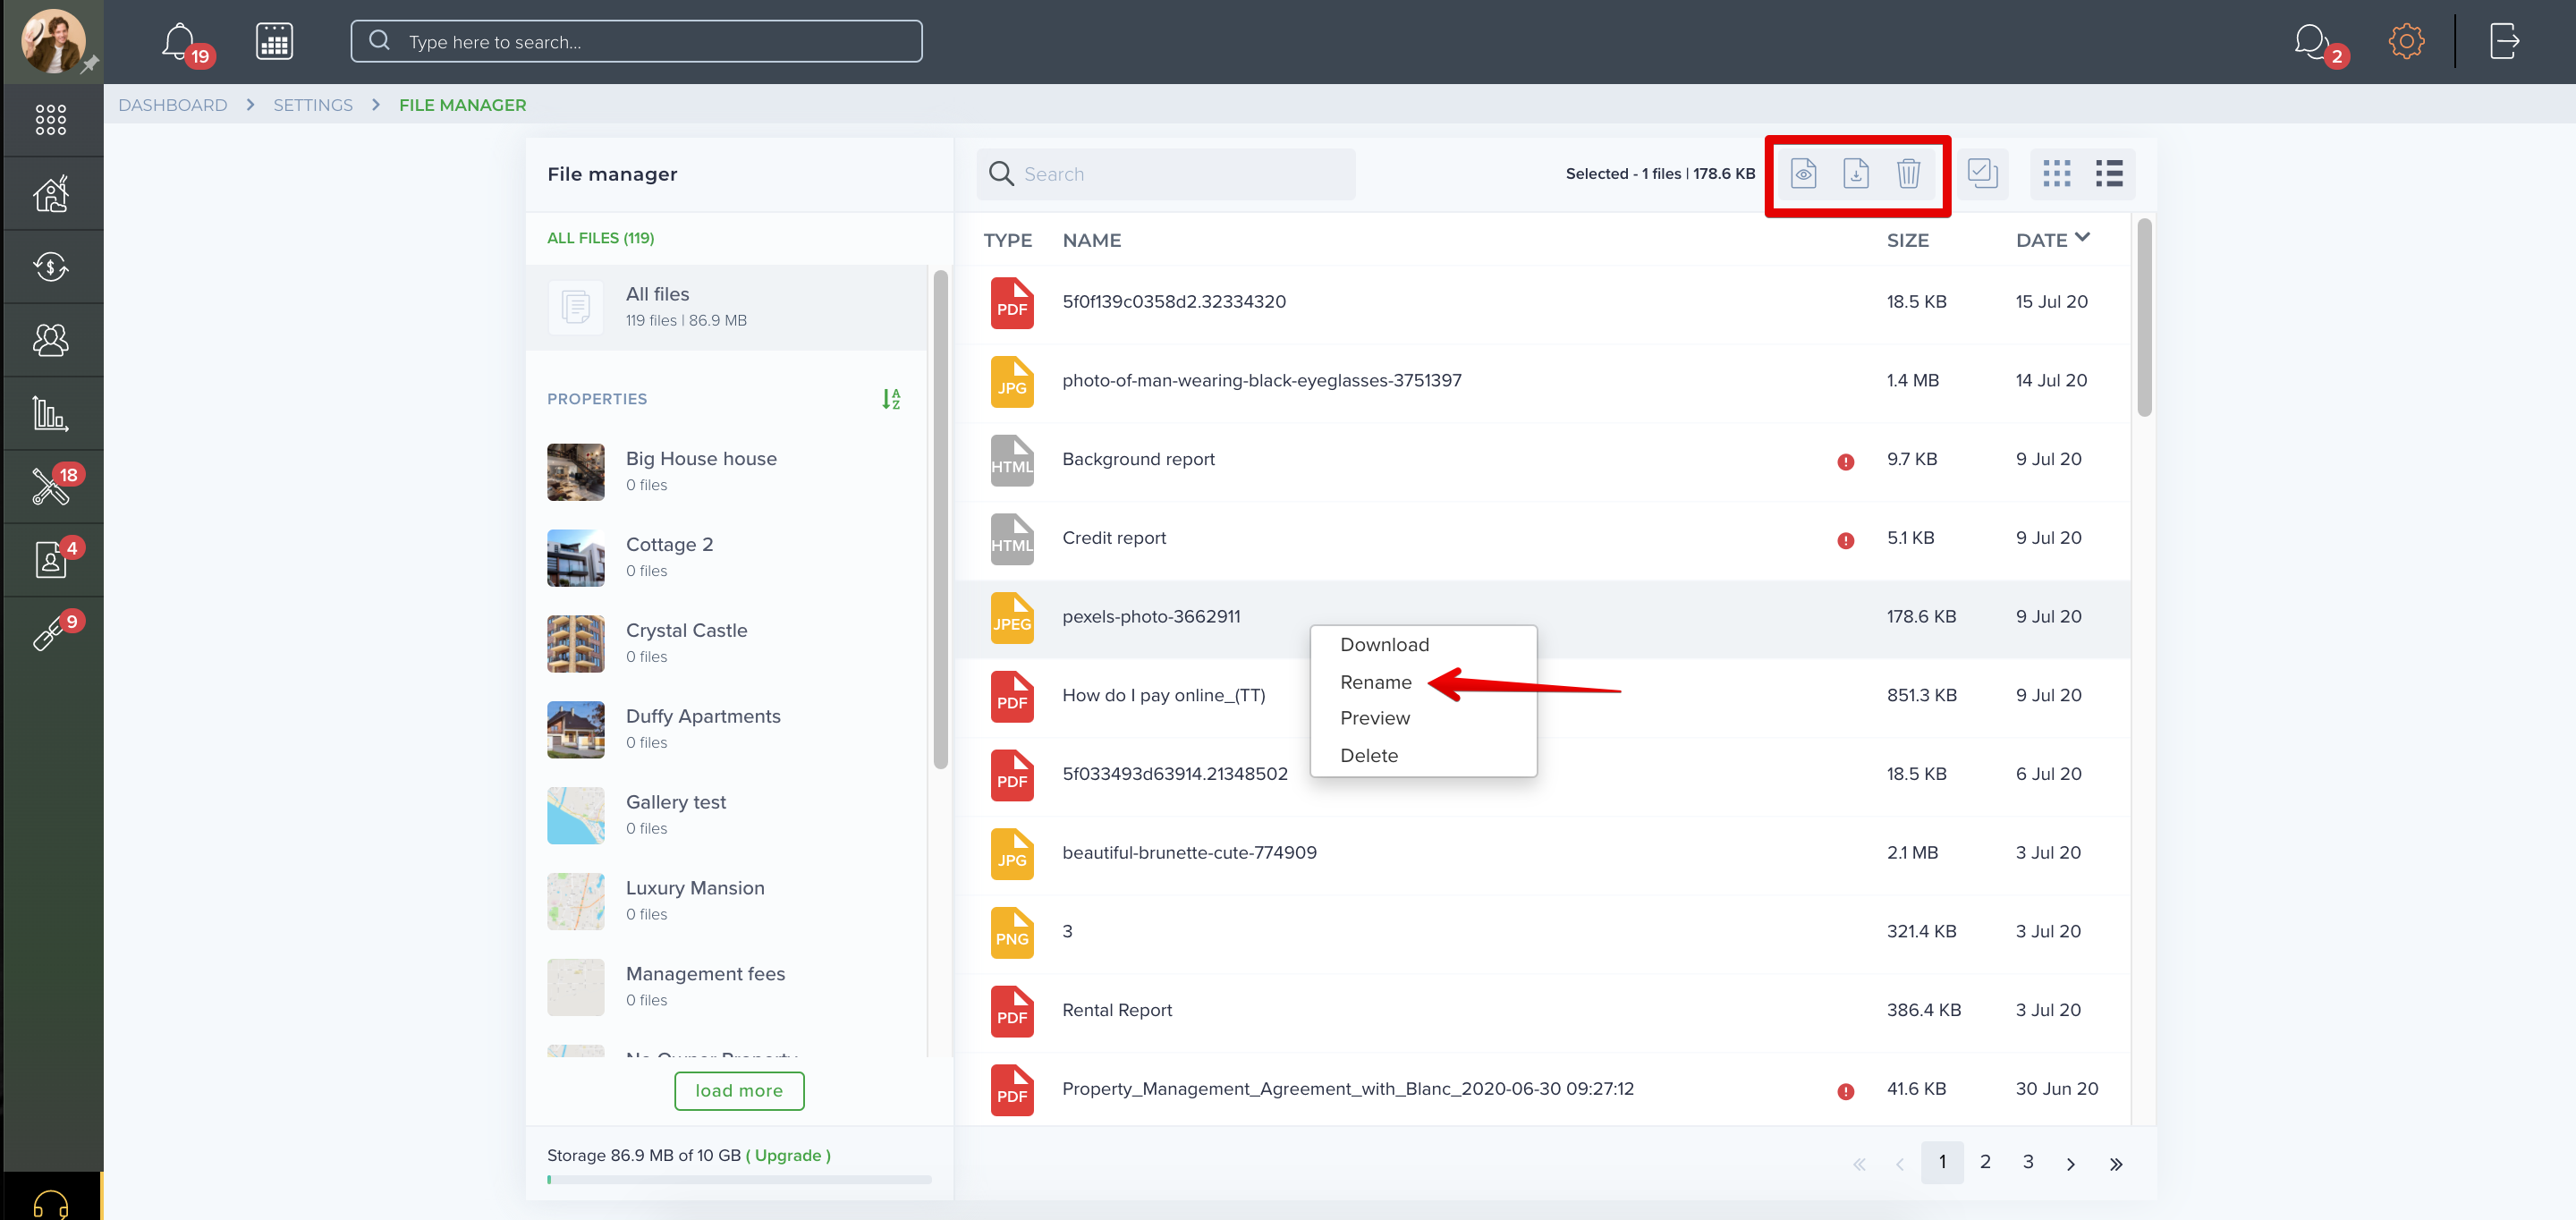
Task: Click the Property_Management_Agreement warning icon
Action: [1846, 1091]
